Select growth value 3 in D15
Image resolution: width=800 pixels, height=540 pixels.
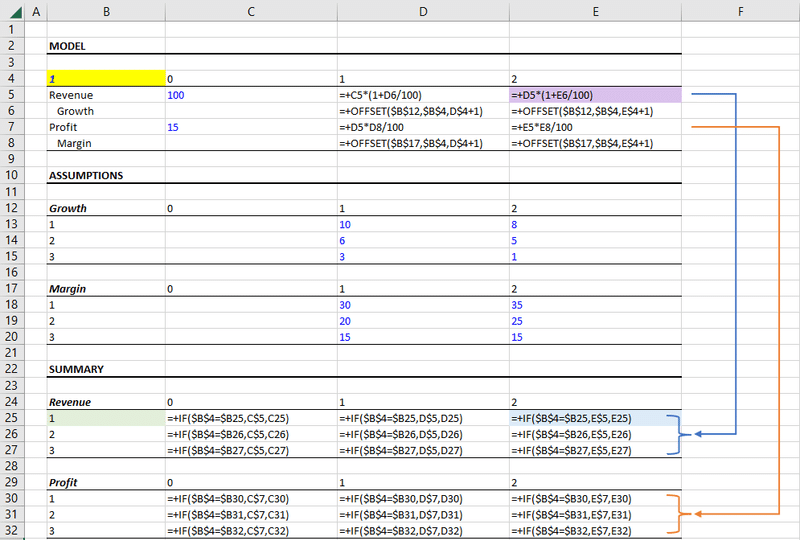point(342,257)
